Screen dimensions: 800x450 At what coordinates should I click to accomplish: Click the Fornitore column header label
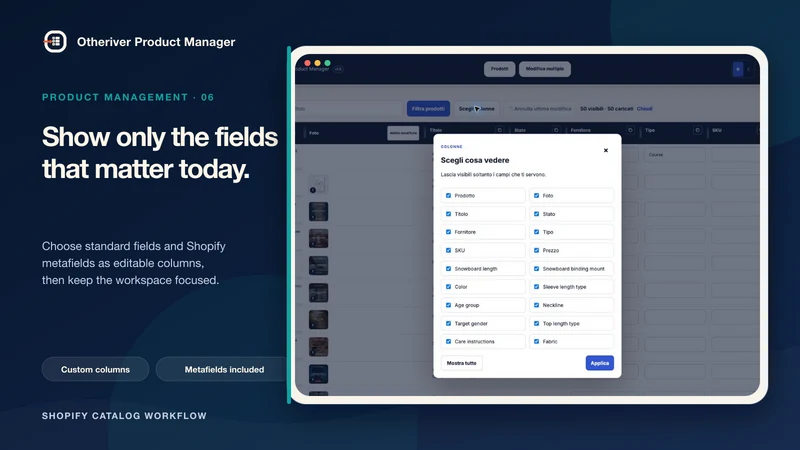581,130
